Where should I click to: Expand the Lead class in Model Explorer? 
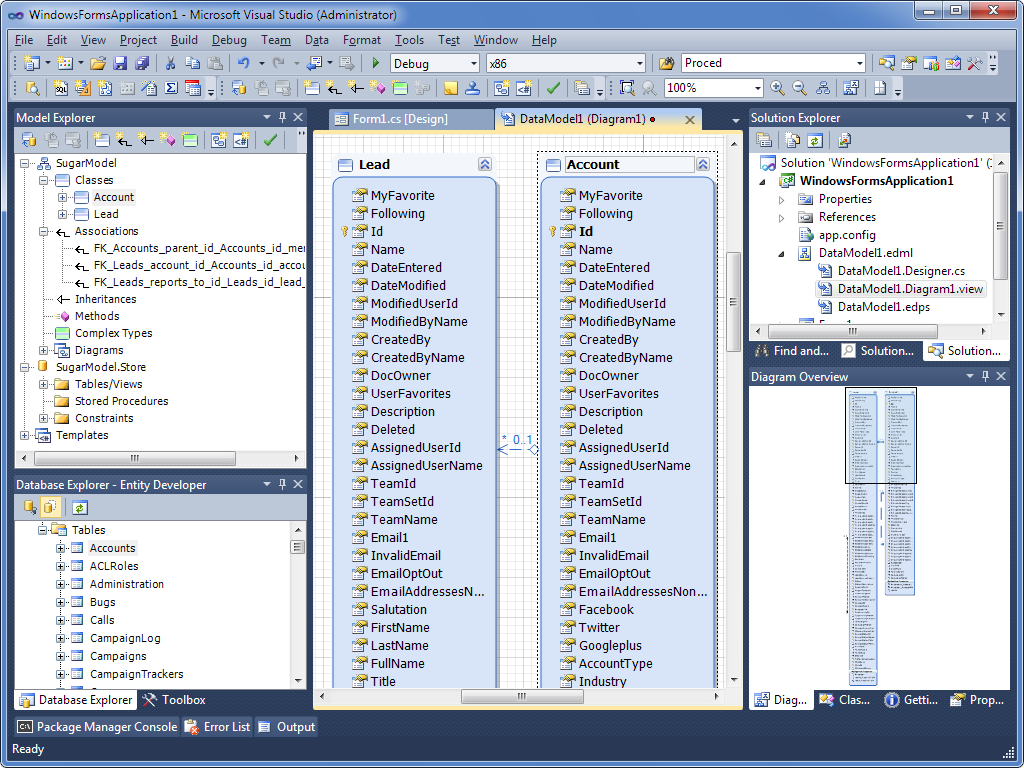pos(62,214)
